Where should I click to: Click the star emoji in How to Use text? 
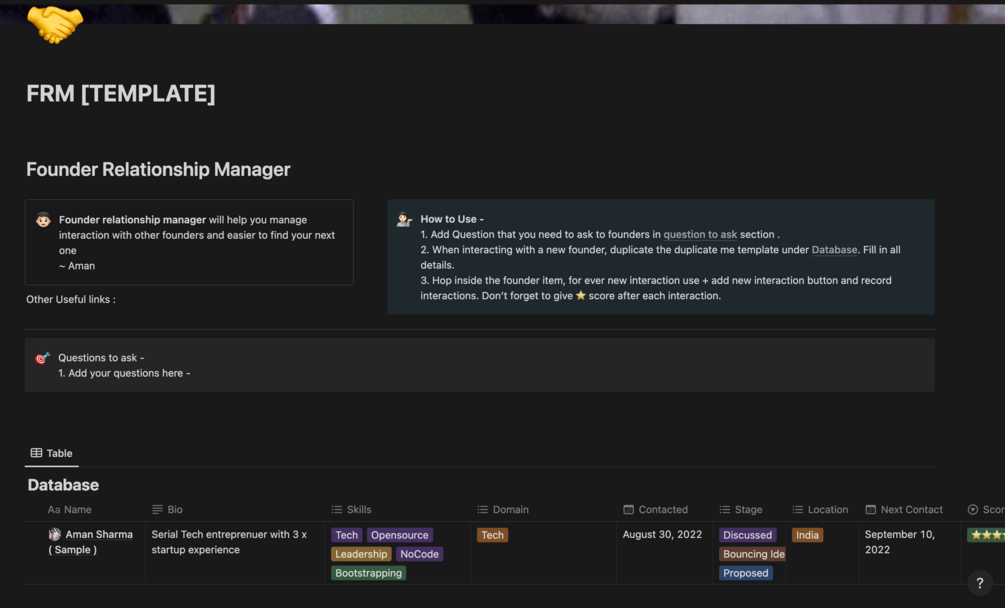click(581, 295)
